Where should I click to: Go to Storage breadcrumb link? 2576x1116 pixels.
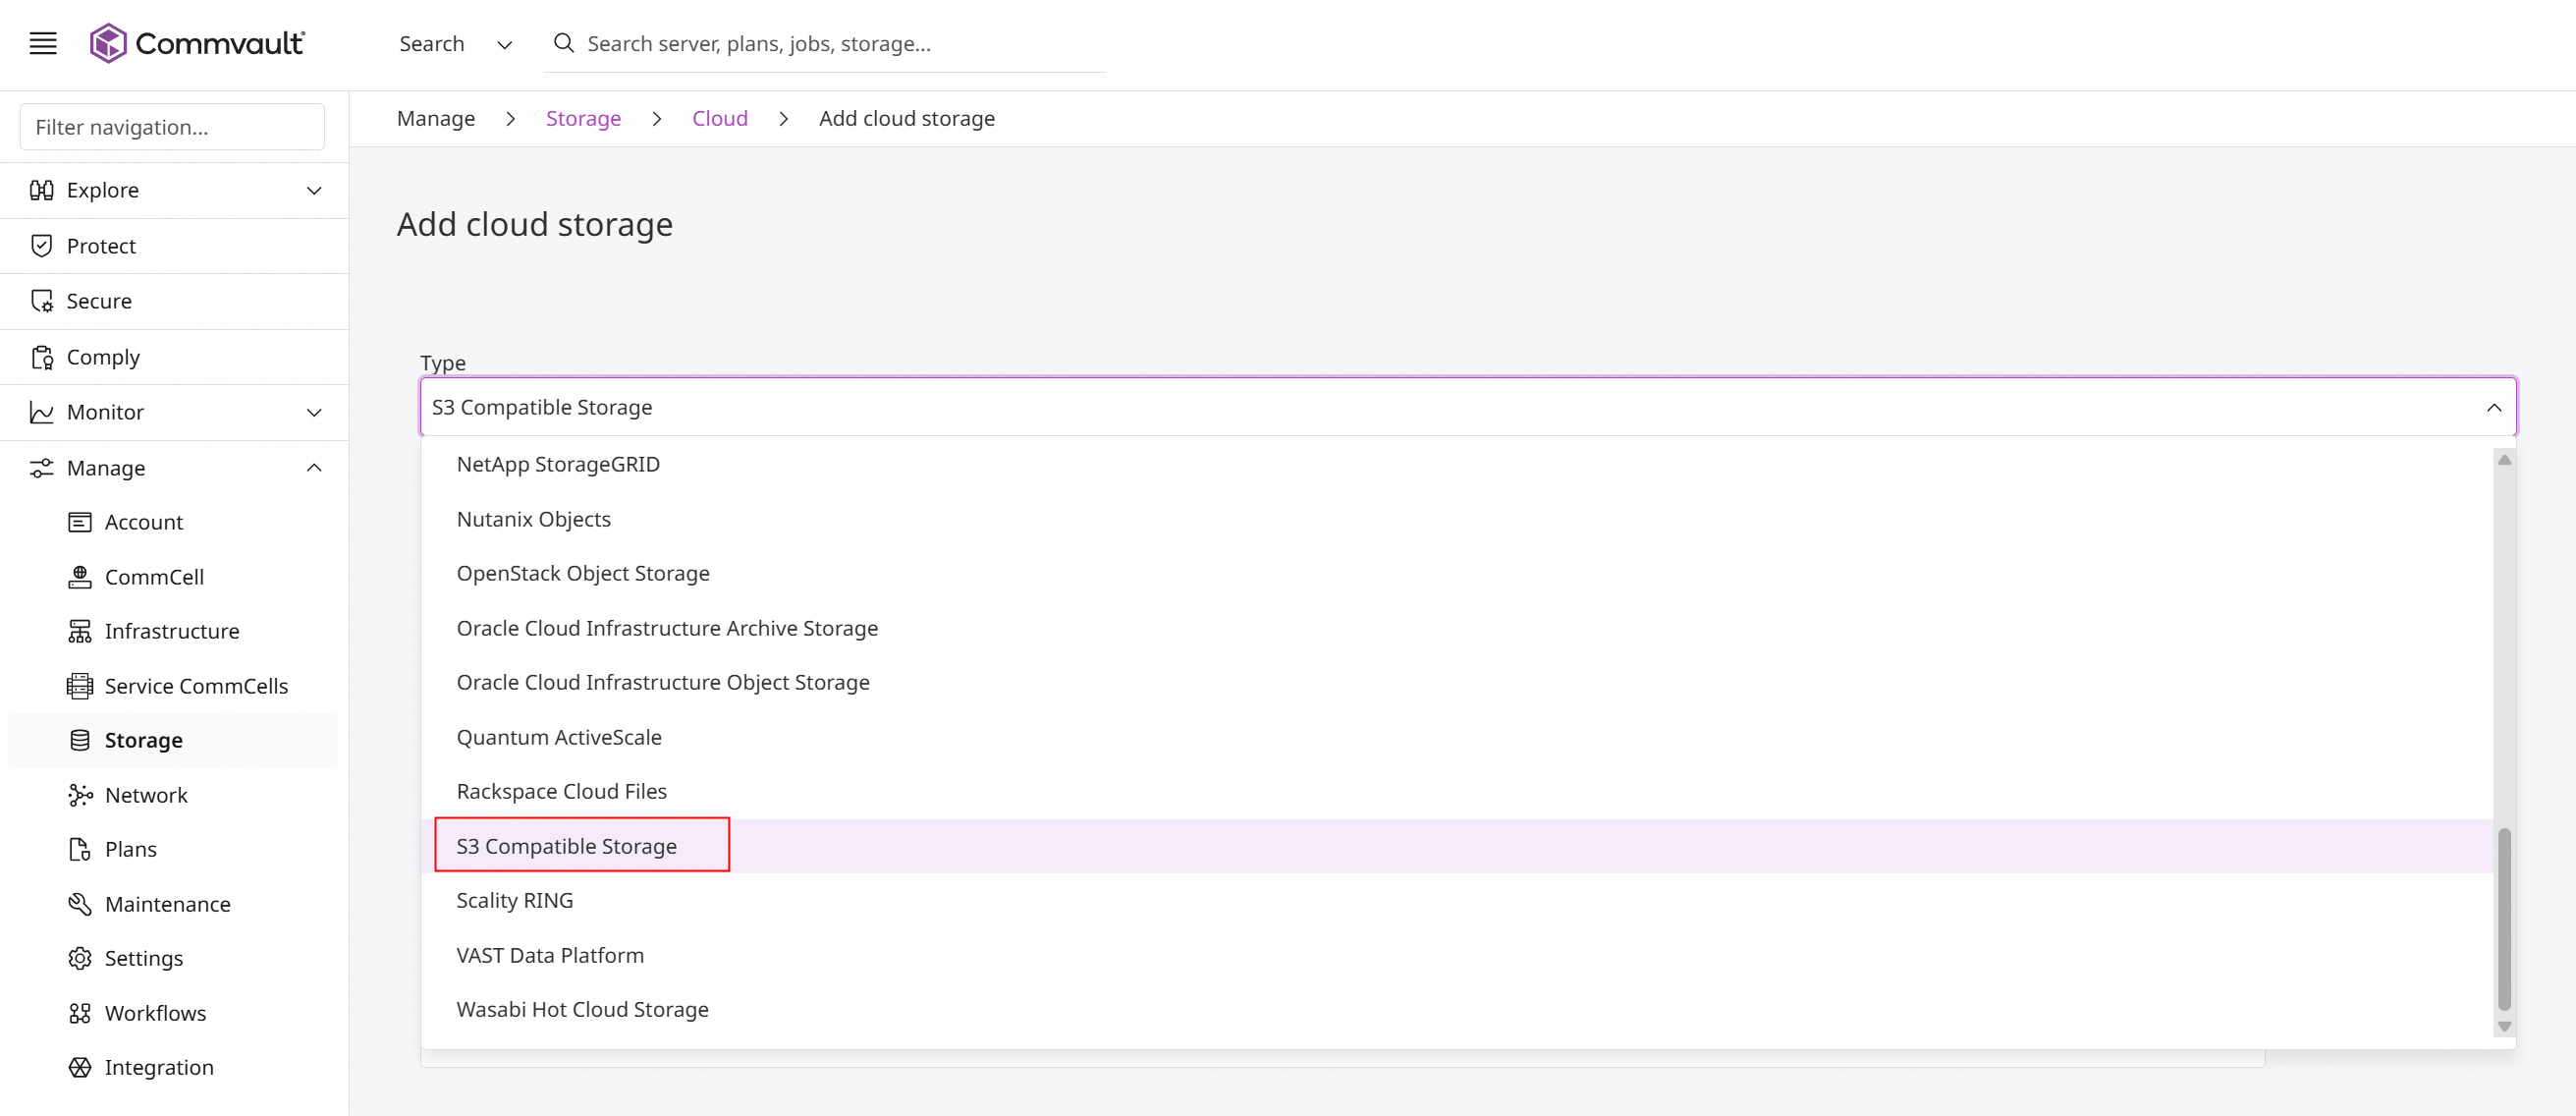(583, 118)
